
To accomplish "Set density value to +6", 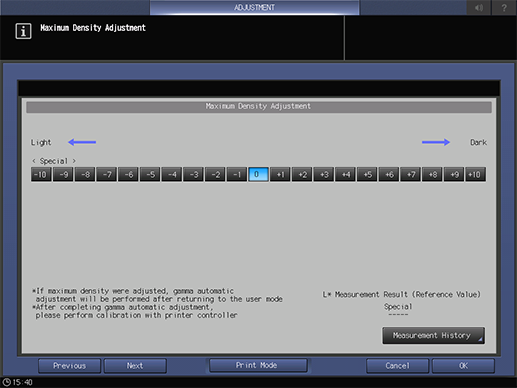I will point(389,174).
